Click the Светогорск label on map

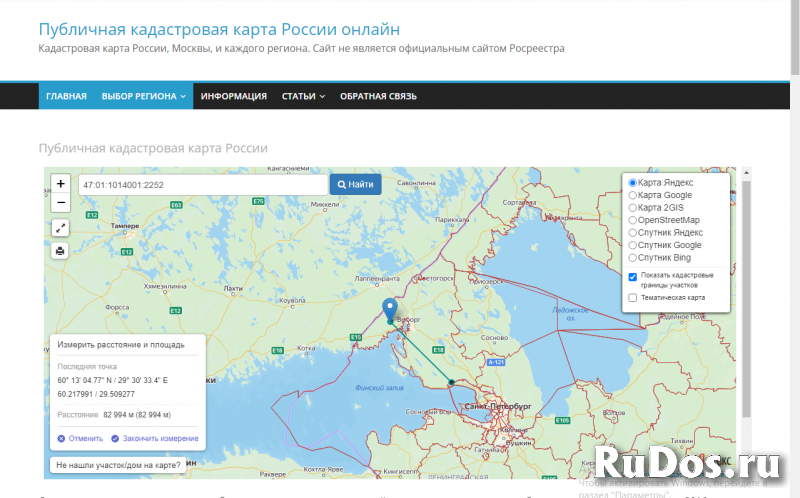[x=435, y=279]
